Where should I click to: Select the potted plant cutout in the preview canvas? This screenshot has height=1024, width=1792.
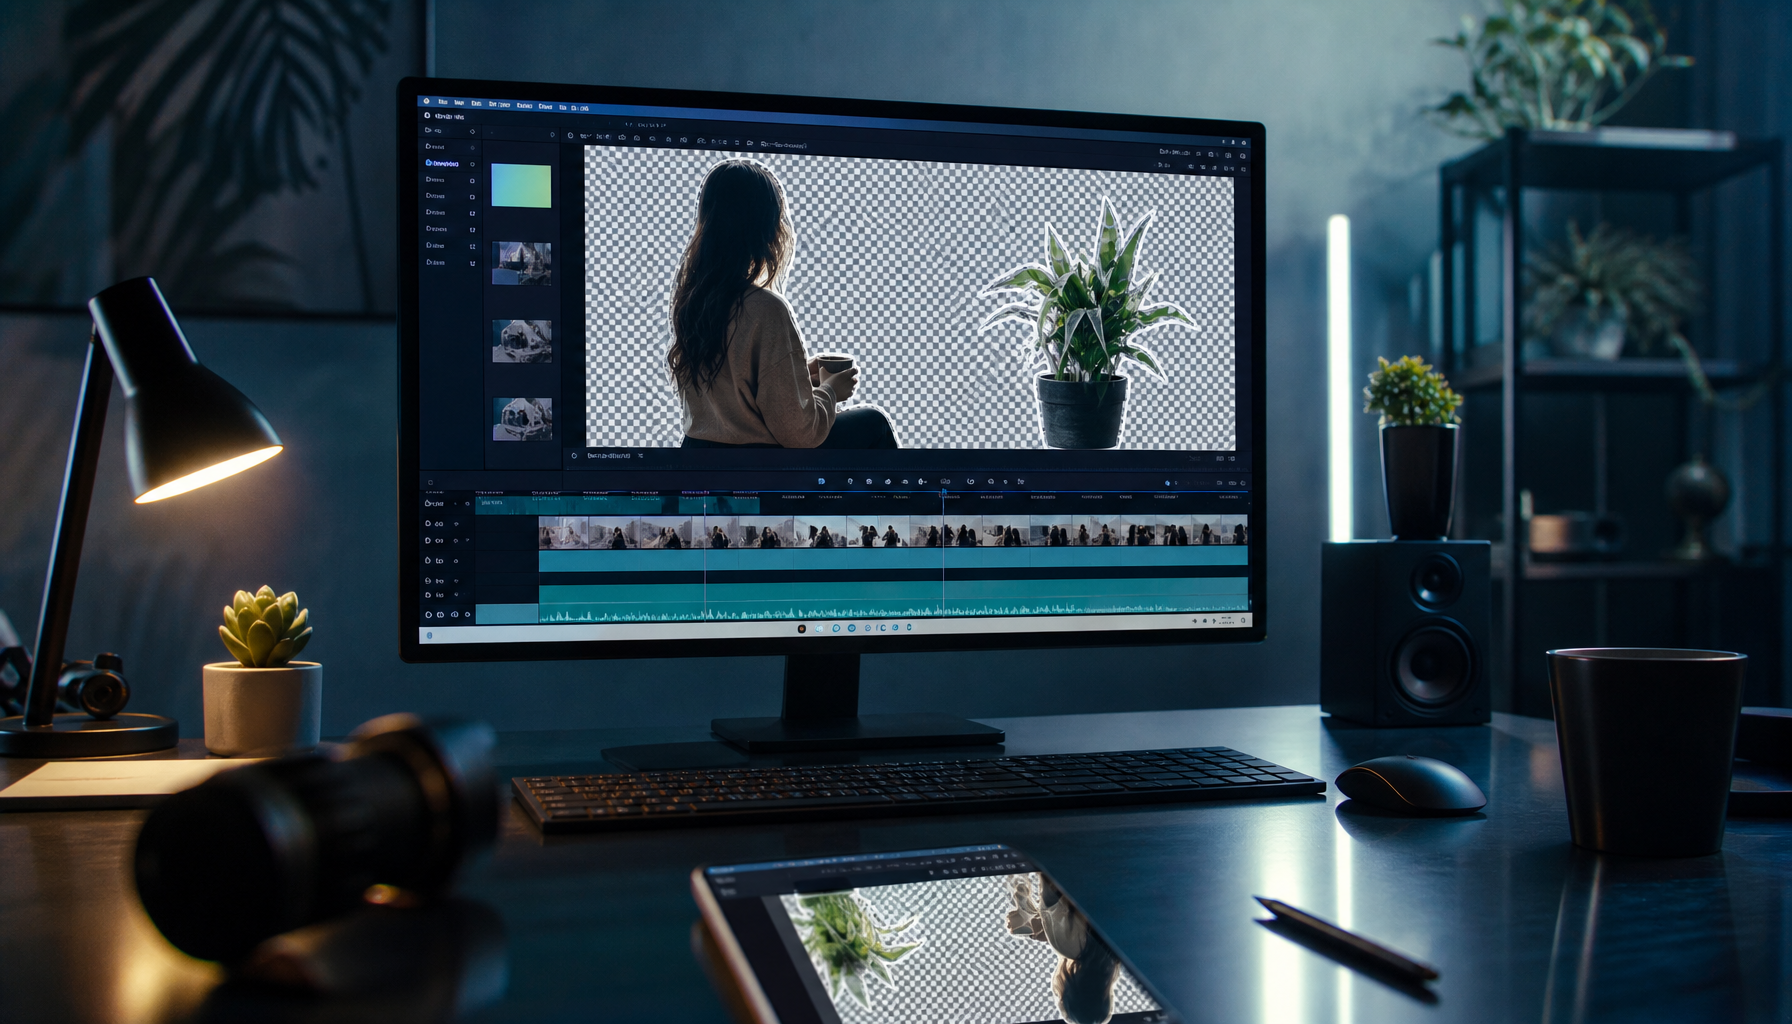pyautogui.click(x=1086, y=325)
